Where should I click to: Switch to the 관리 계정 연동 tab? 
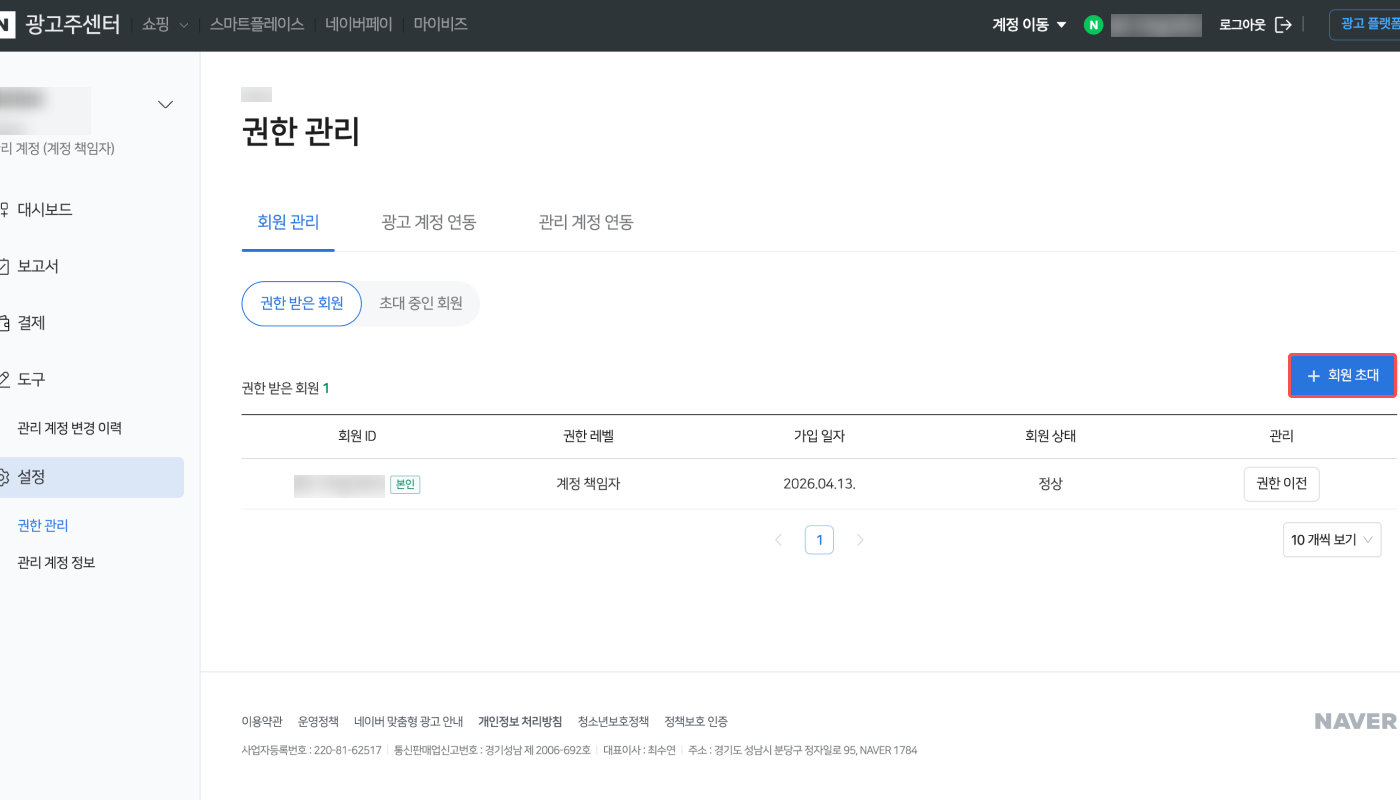tap(585, 222)
